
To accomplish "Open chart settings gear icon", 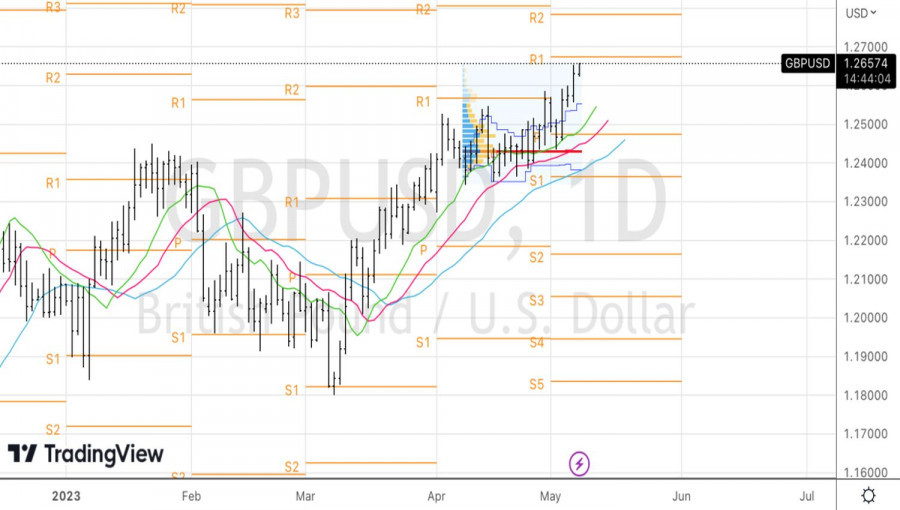I will click(868, 495).
